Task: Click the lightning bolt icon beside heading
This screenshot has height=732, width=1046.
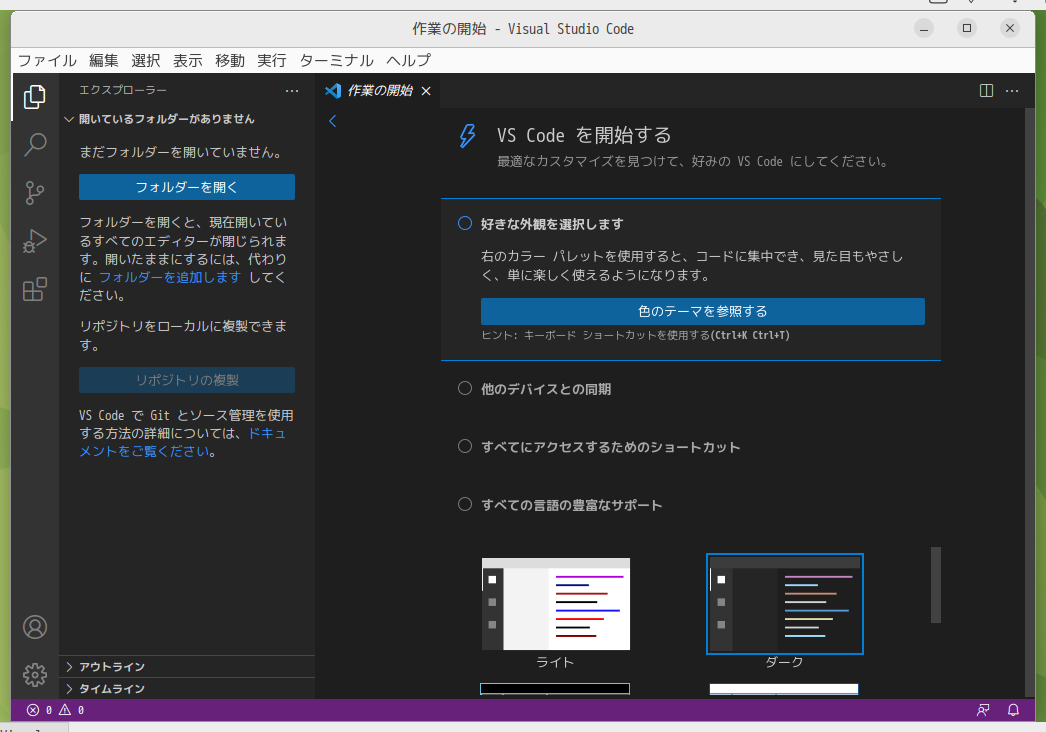Action: pyautogui.click(x=467, y=135)
